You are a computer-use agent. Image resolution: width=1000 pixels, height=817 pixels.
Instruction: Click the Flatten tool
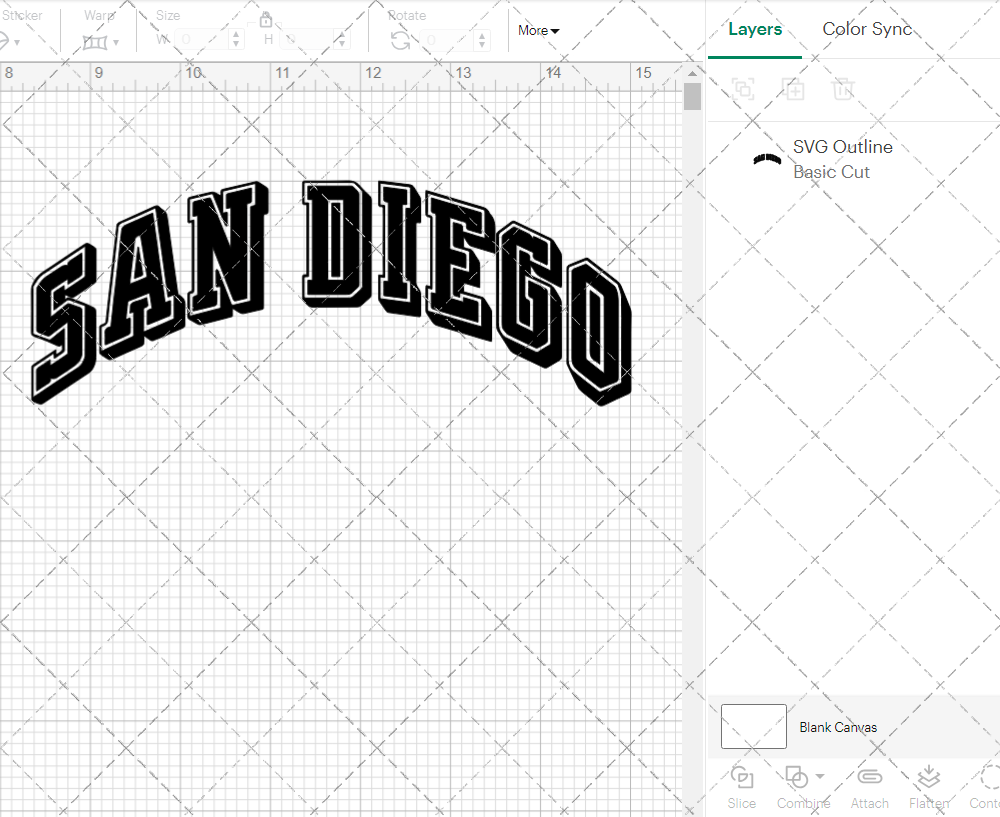tap(929, 788)
